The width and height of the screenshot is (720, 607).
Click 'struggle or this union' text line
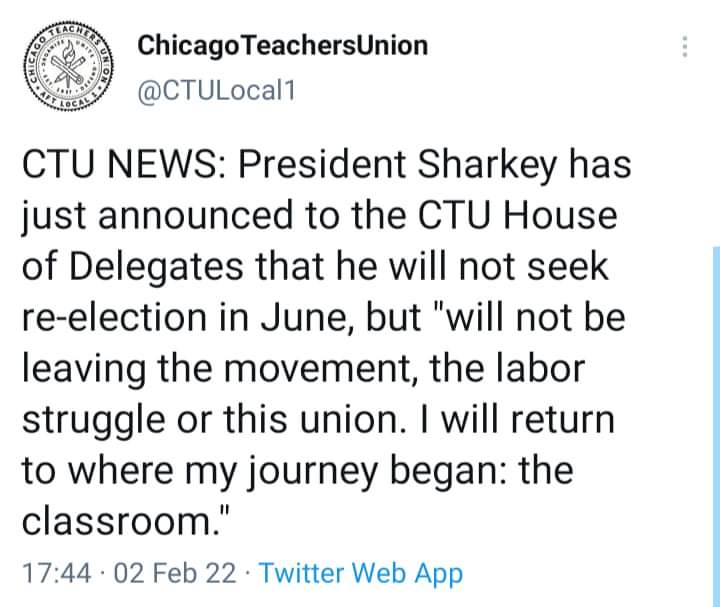point(214,420)
